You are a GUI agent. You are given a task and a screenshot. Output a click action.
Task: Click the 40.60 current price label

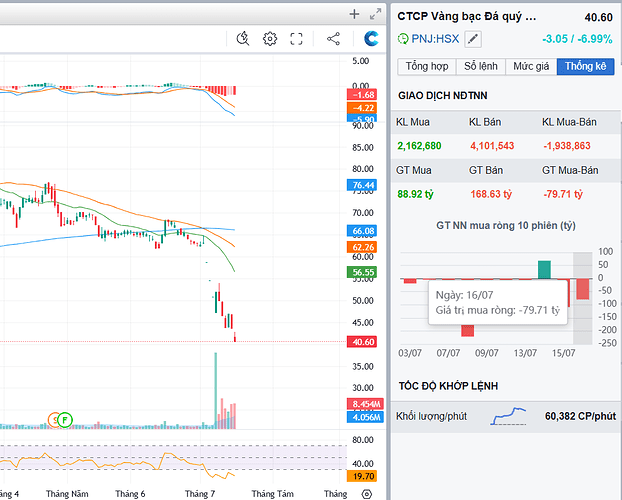point(362,342)
